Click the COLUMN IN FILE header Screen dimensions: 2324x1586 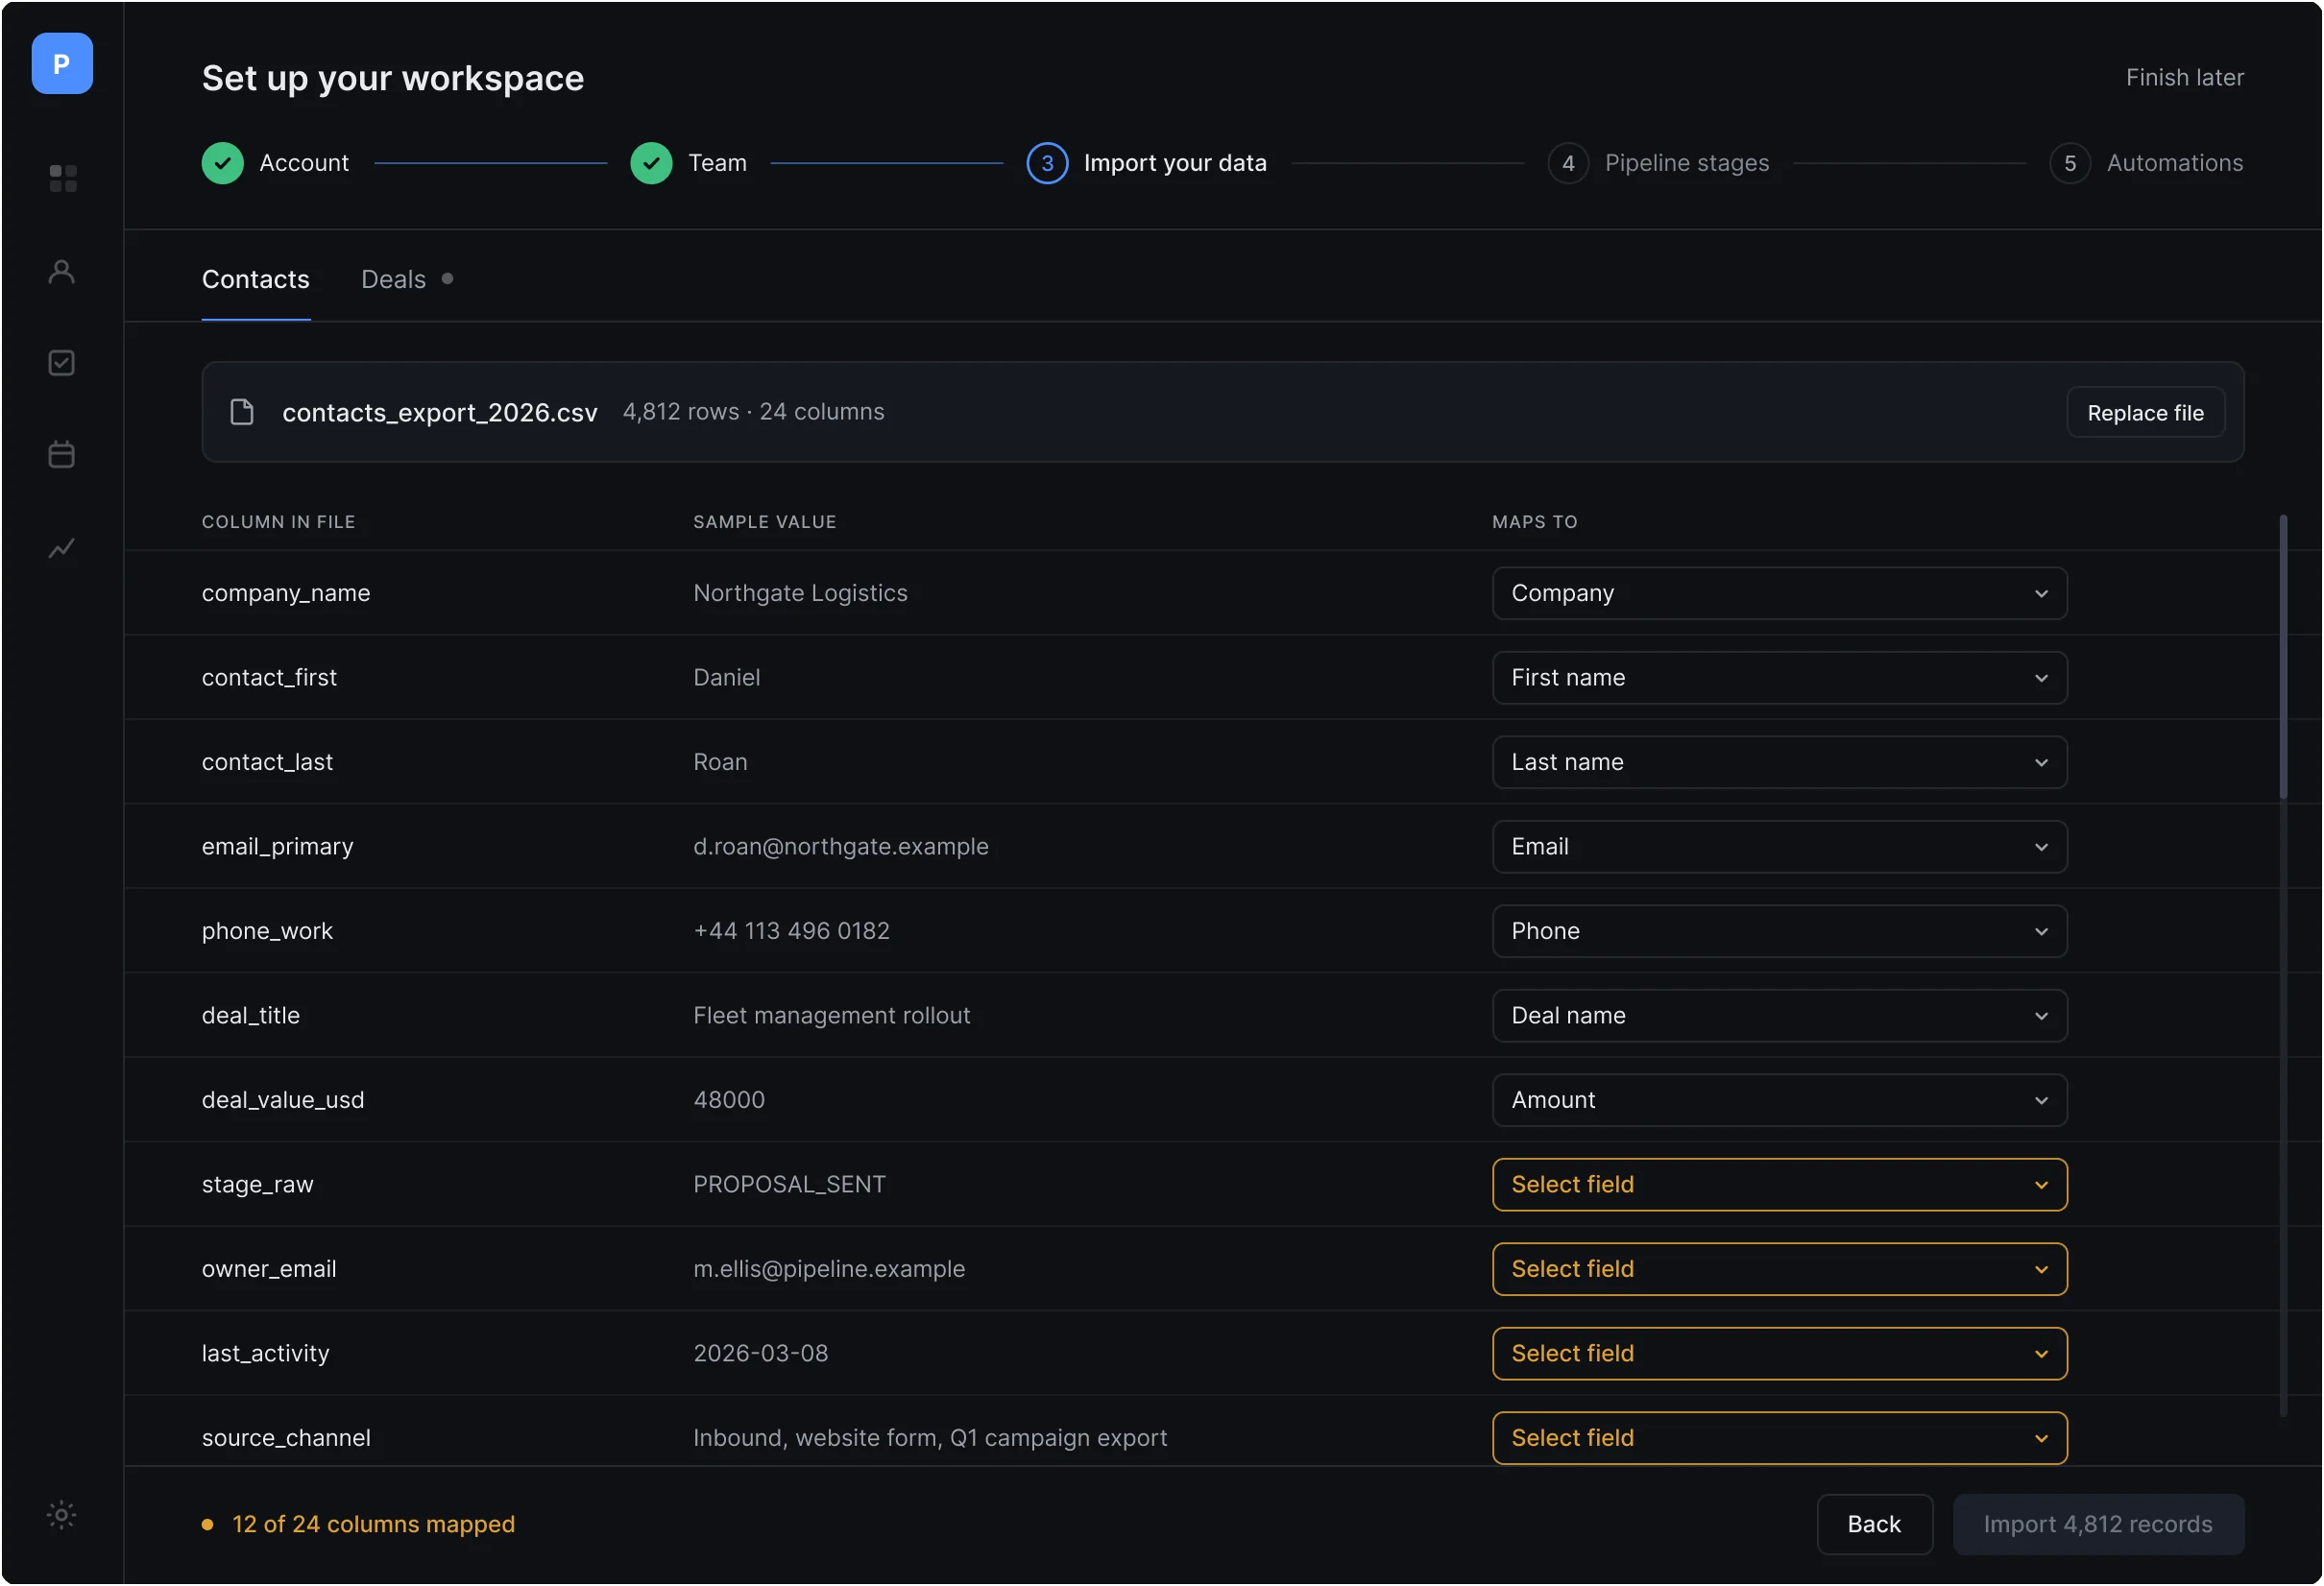[x=279, y=522]
